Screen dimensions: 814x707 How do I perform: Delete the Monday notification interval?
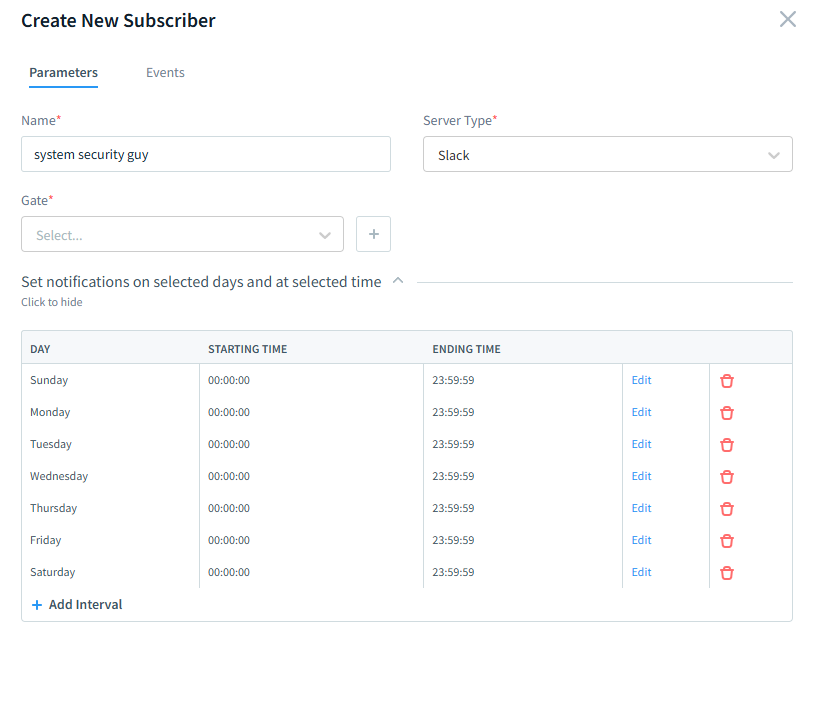click(x=727, y=412)
